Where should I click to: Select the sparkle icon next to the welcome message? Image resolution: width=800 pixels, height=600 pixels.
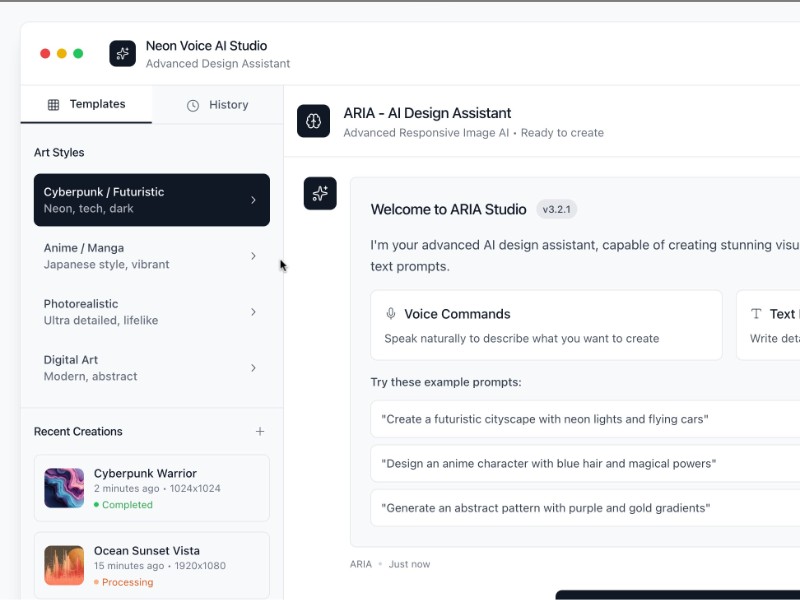click(x=320, y=194)
